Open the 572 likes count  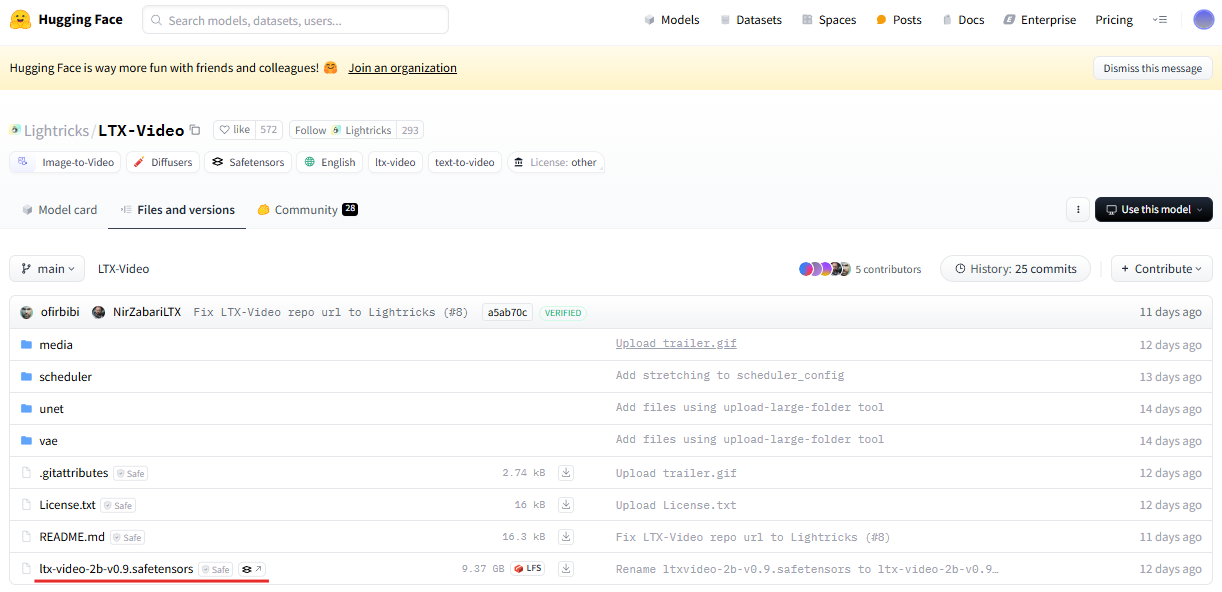click(x=268, y=130)
